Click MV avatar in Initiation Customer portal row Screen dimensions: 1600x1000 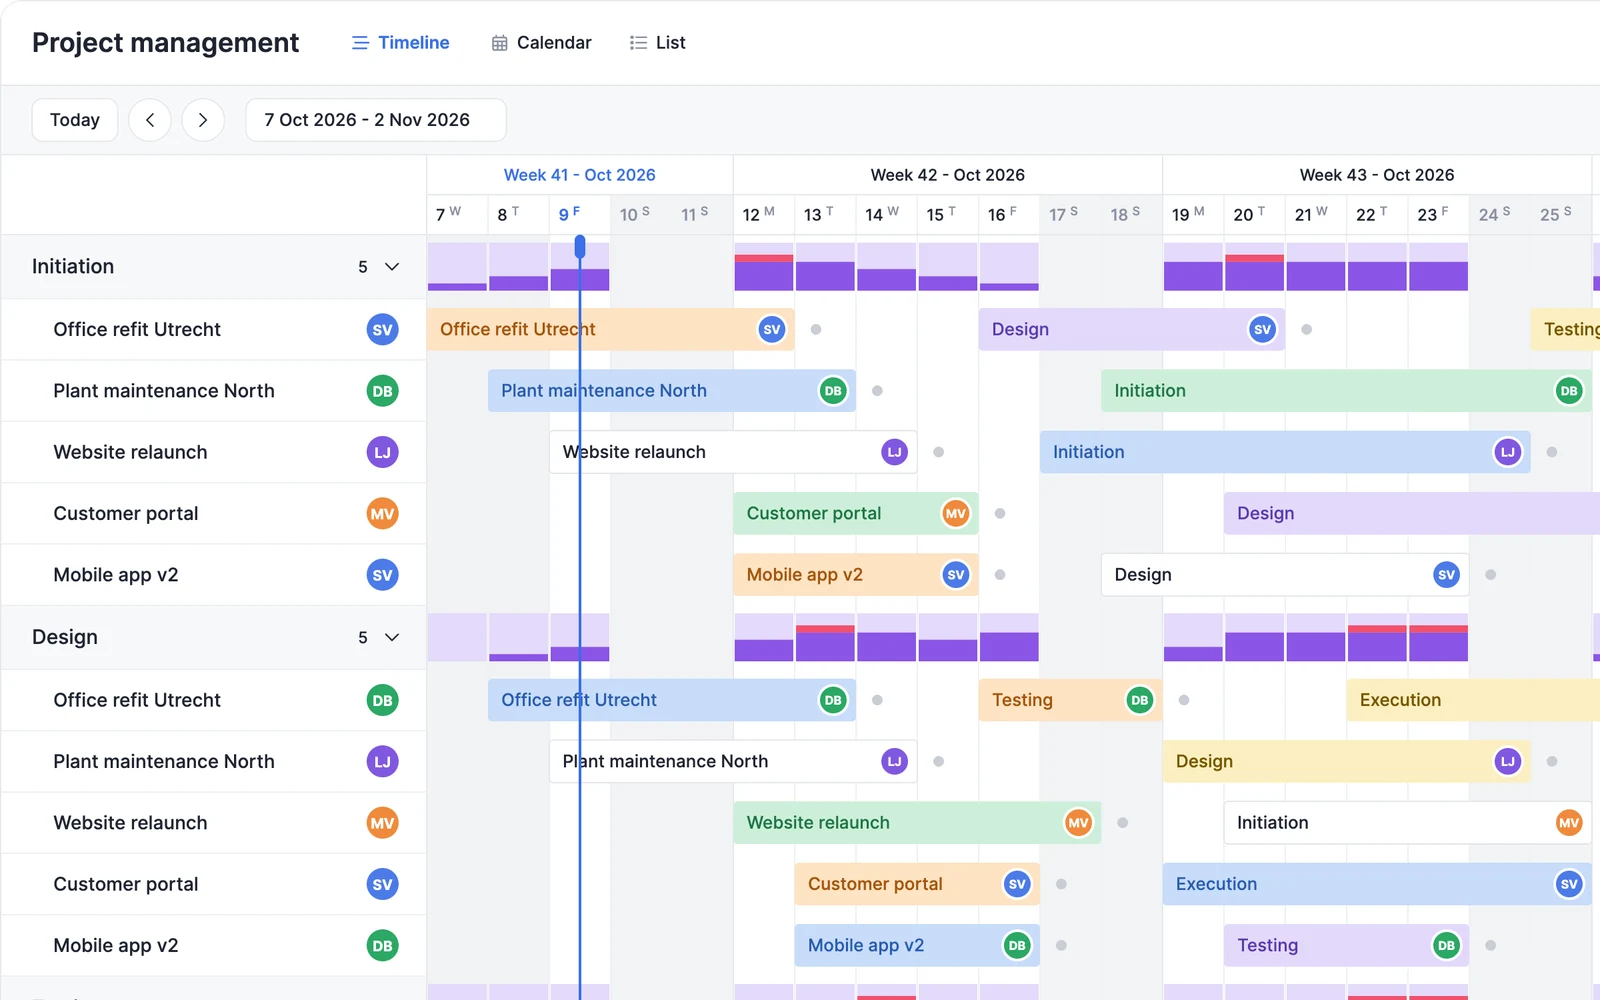tap(382, 514)
